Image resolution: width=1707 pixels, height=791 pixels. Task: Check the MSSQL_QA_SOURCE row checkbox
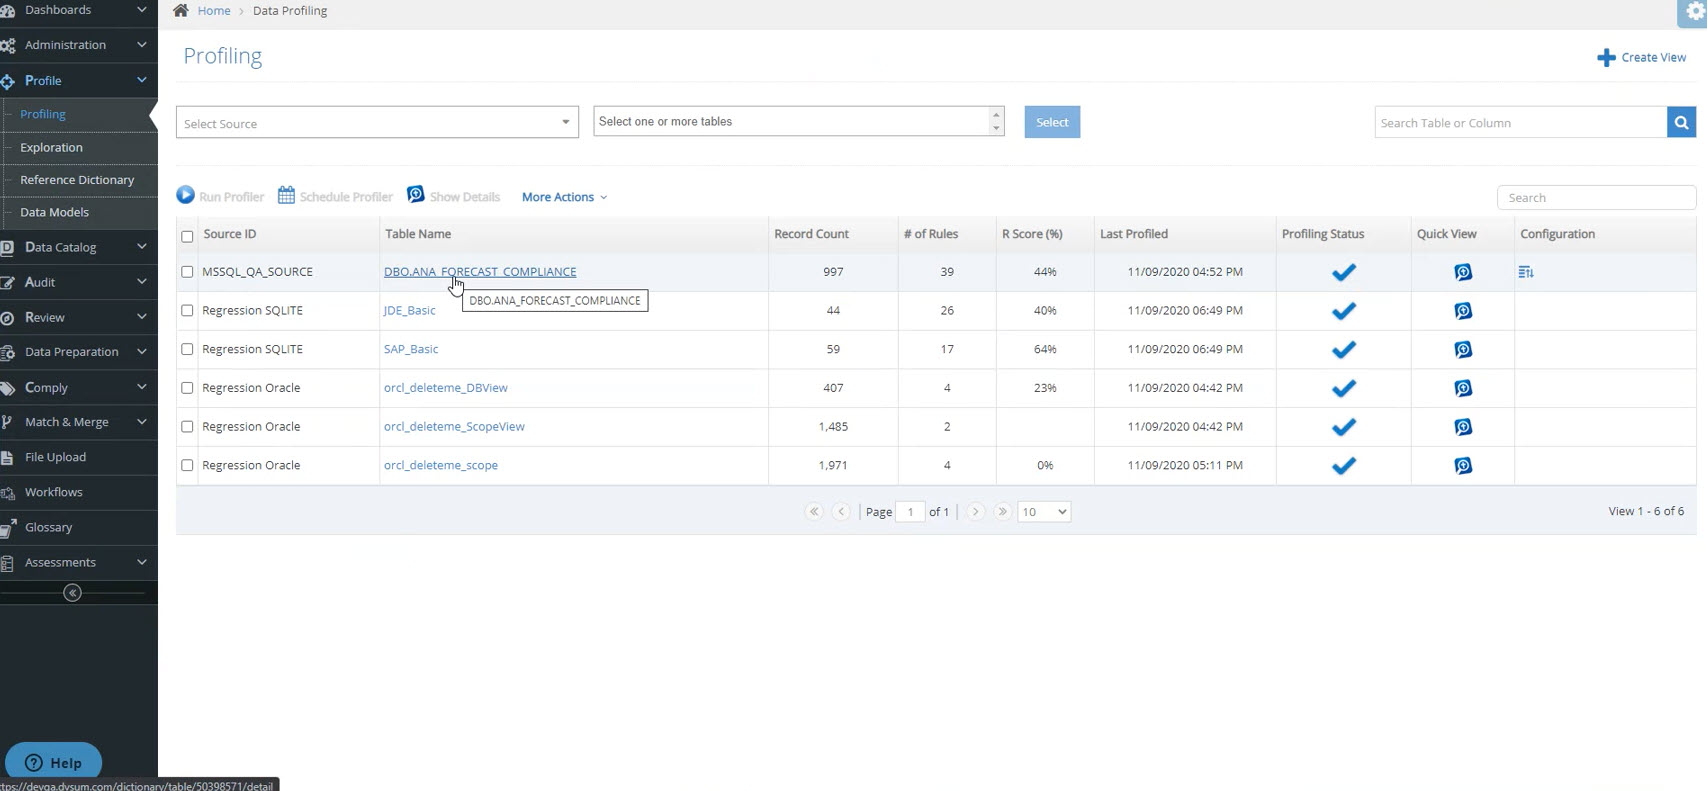coord(187,272)
